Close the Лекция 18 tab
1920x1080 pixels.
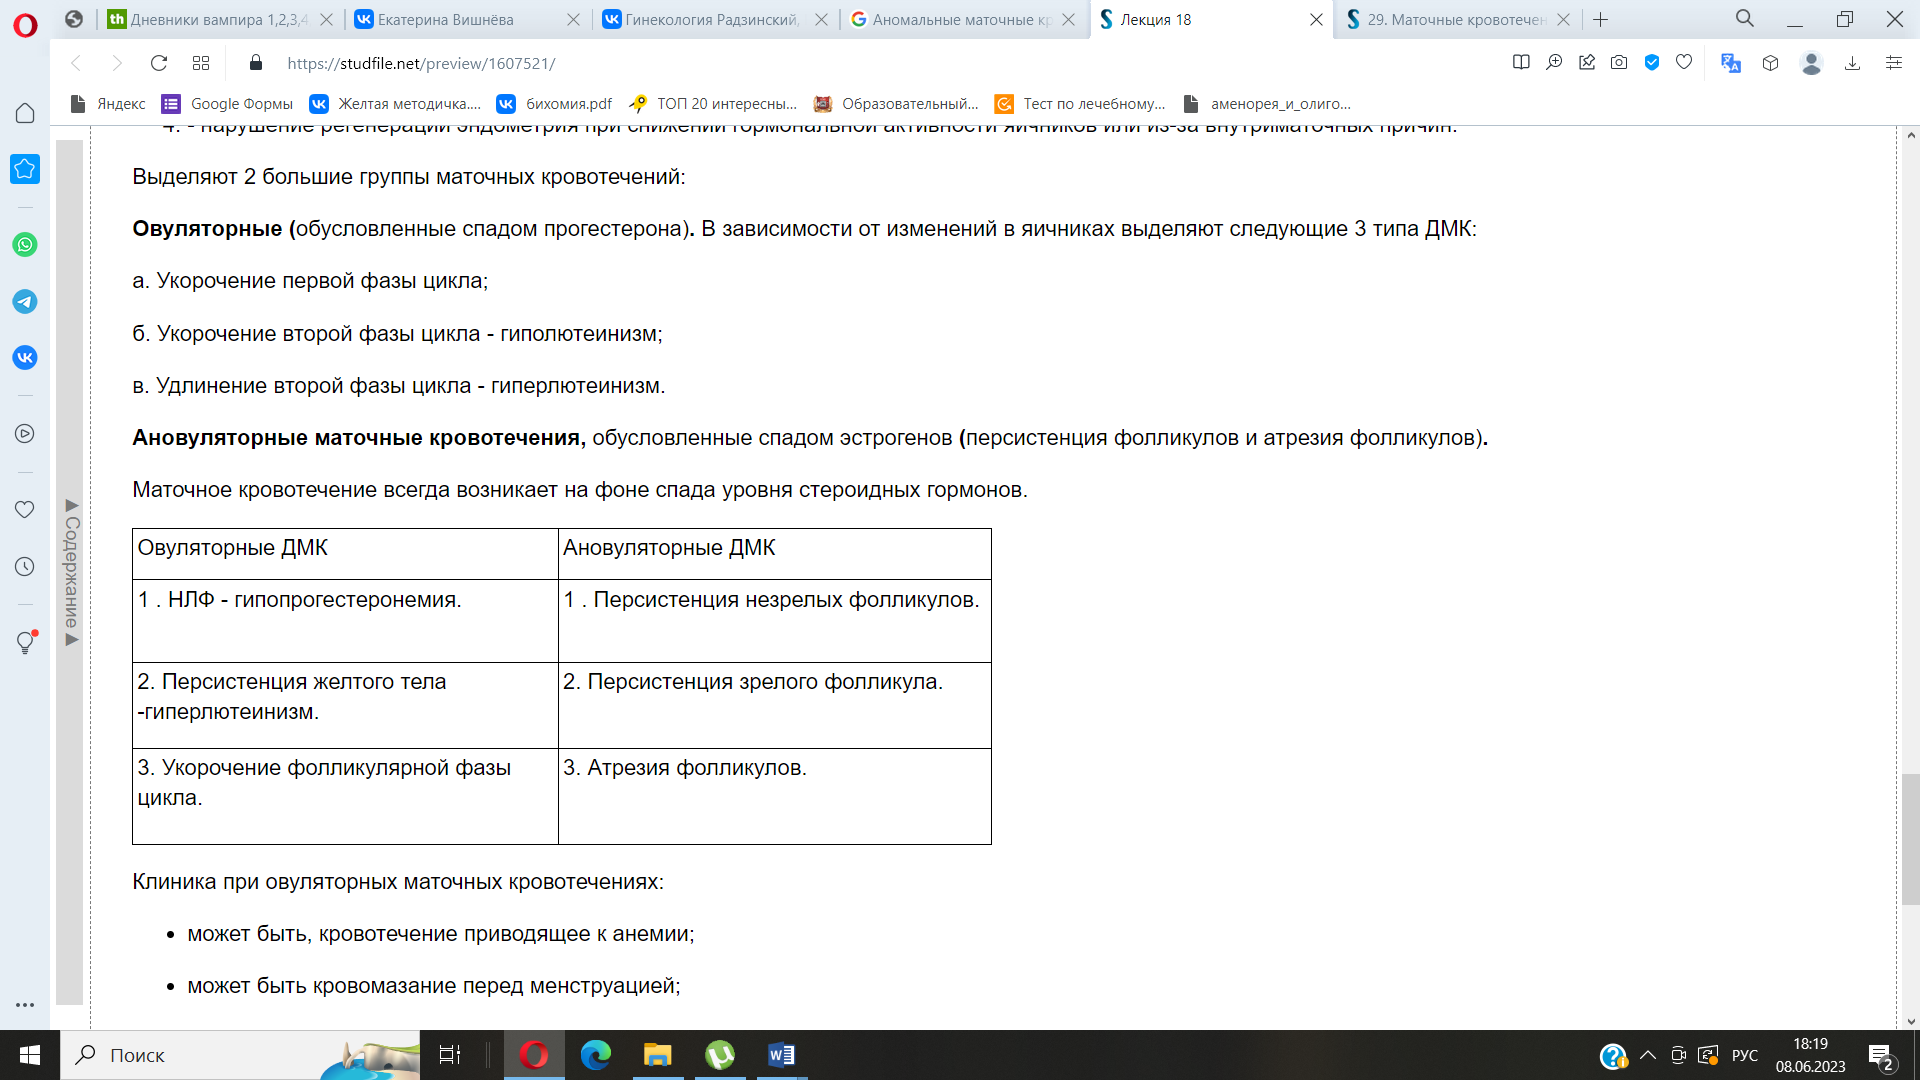(1316, 19)
